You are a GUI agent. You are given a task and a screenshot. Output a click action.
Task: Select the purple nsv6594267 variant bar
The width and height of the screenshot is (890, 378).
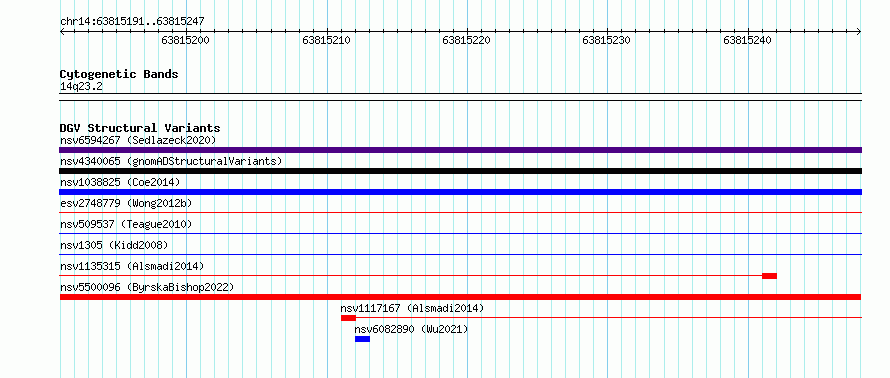(460, 150)
